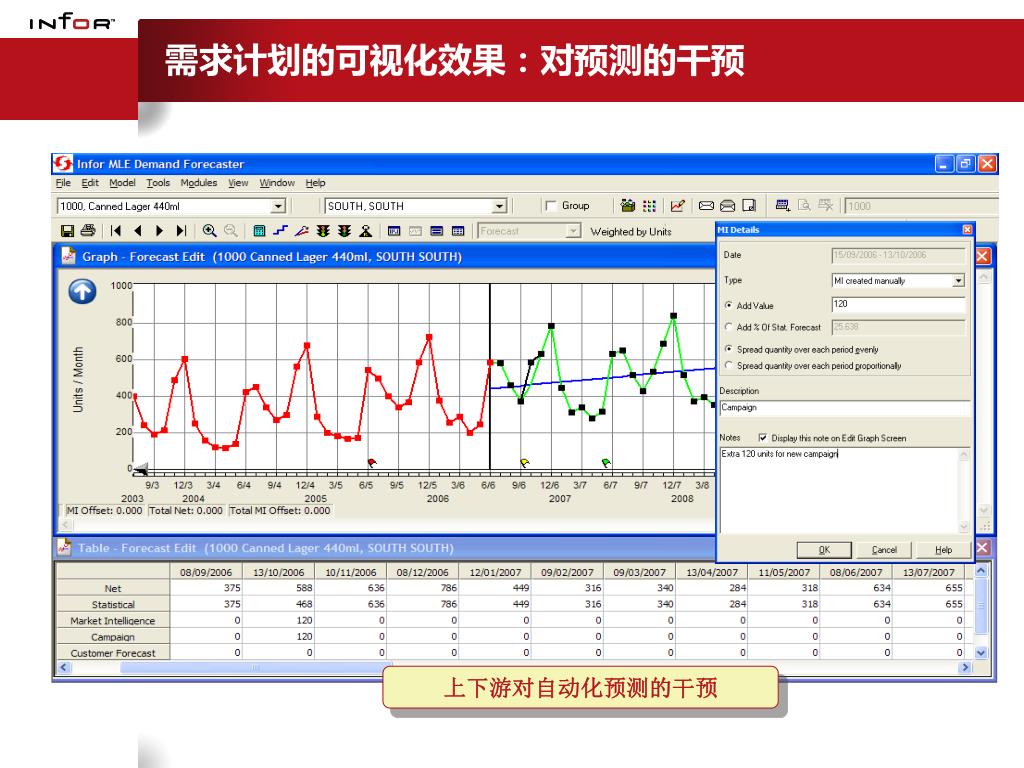Go to first record arrow

click(116, 231)
